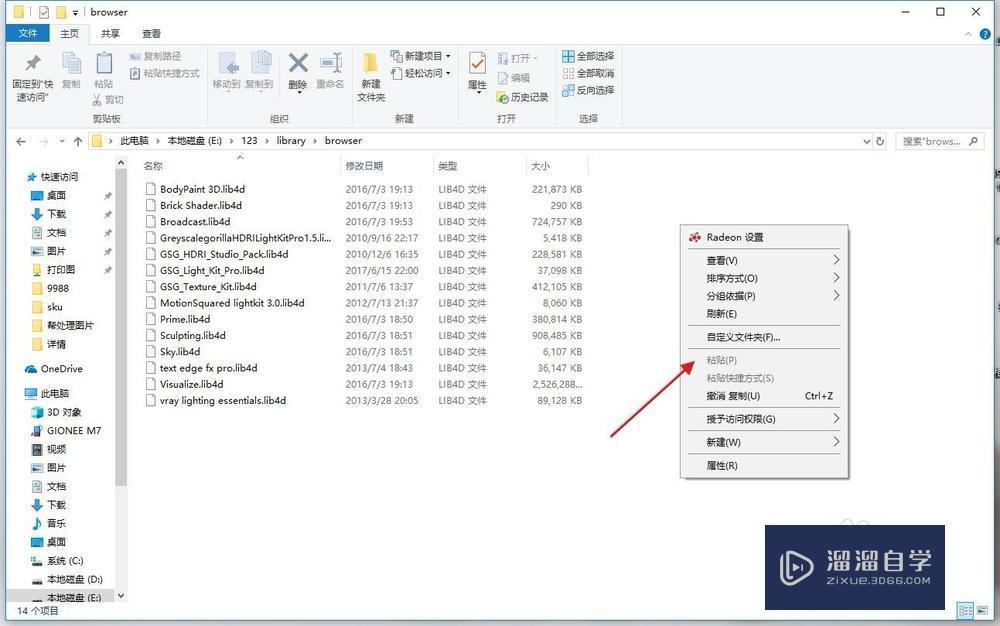1000x626 pixels.
Task: Click in the search browser box
Action: [939, 141]
